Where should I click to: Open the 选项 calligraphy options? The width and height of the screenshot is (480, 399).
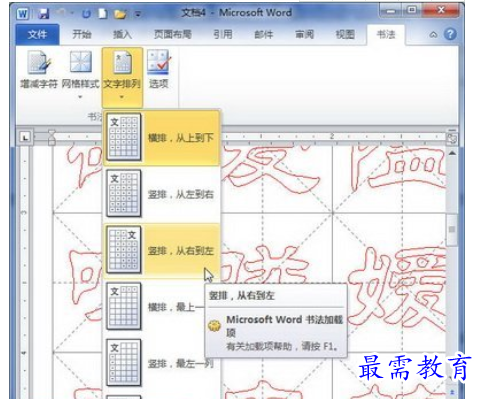[159, 69]
